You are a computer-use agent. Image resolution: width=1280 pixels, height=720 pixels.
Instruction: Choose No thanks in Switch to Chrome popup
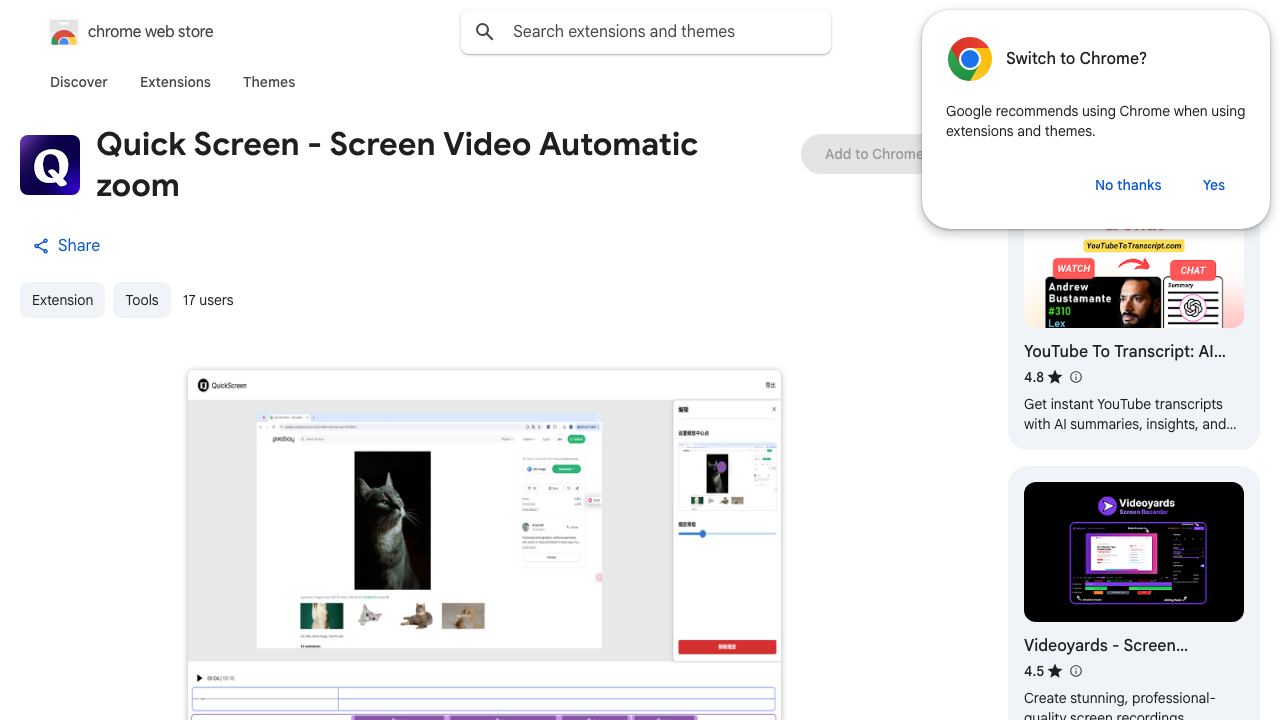1128,185
